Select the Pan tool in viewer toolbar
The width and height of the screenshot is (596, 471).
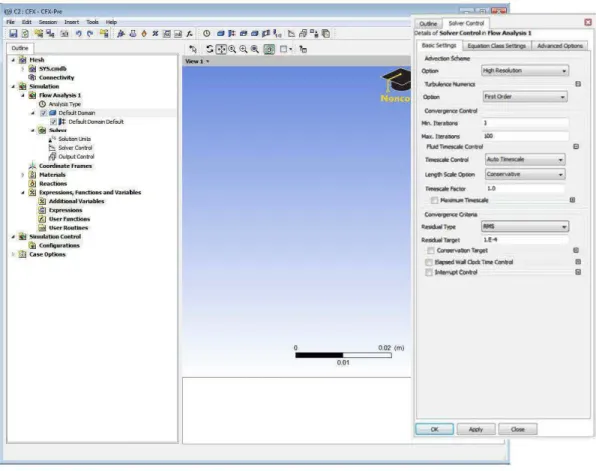(x=221, y=49)
